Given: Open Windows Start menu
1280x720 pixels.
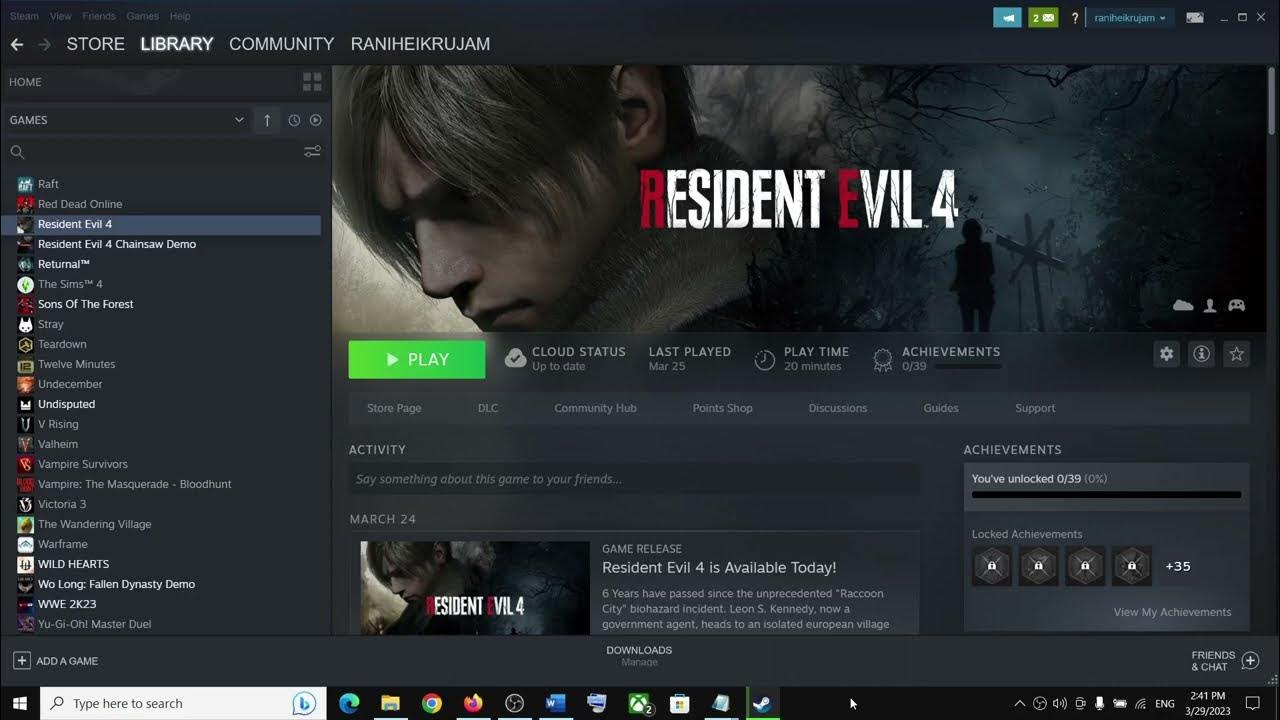Looking at the screenshot, I should [19, 703].
